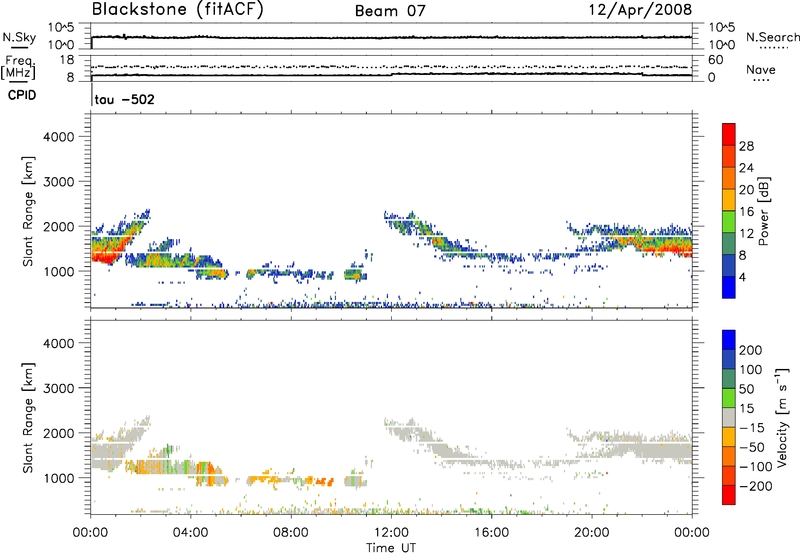Click the dark blue bottom of power color bar
Viewport: 800px width, 554px height.
(729, 287)
